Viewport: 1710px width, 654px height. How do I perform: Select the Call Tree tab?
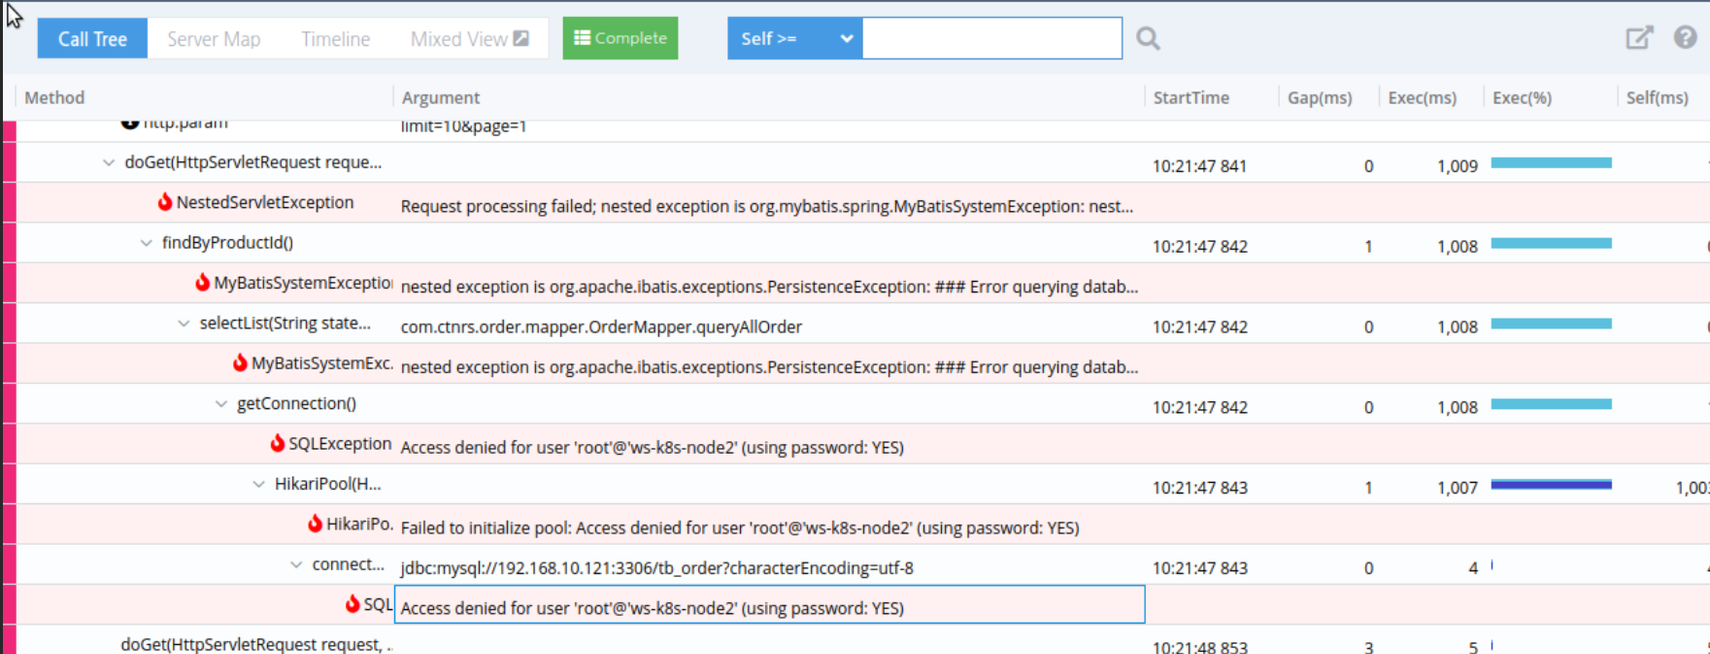(92, 39)
